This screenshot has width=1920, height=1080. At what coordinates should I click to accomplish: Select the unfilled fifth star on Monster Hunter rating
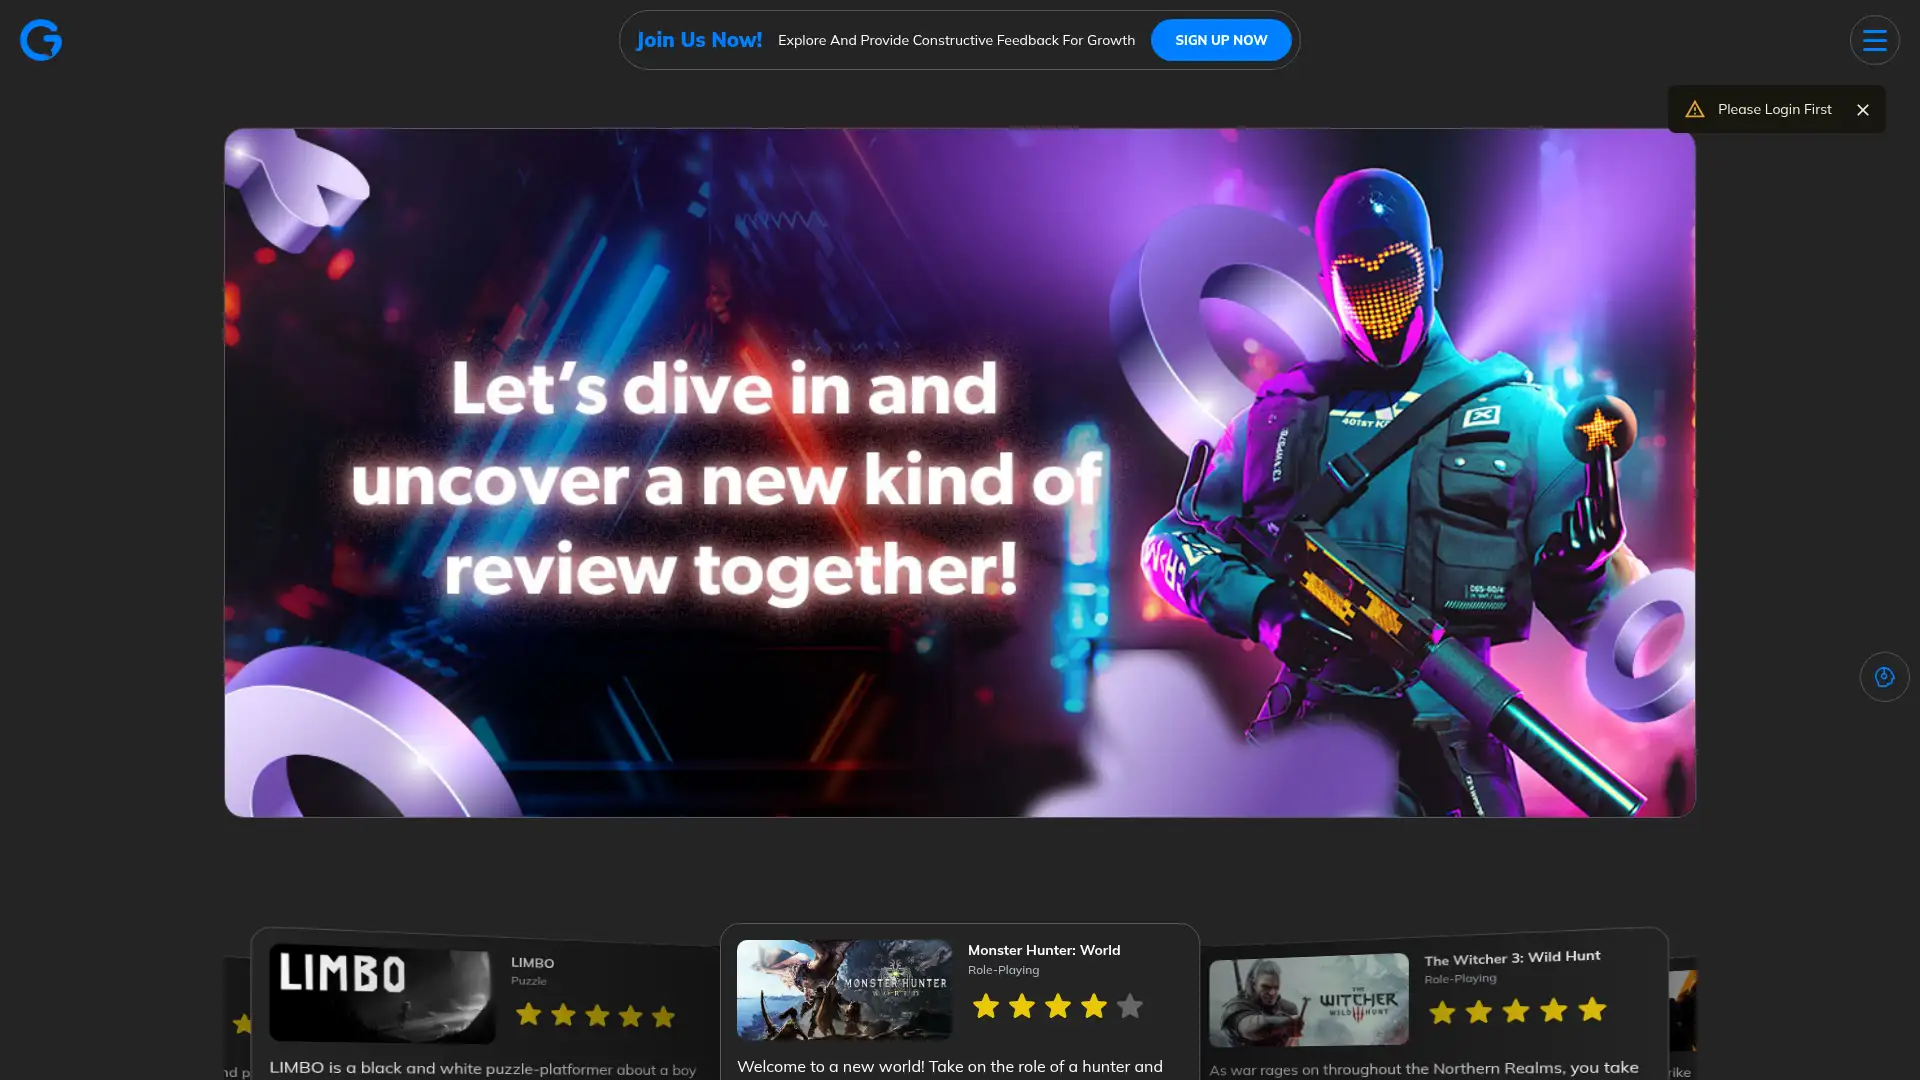[1130, 1006]
